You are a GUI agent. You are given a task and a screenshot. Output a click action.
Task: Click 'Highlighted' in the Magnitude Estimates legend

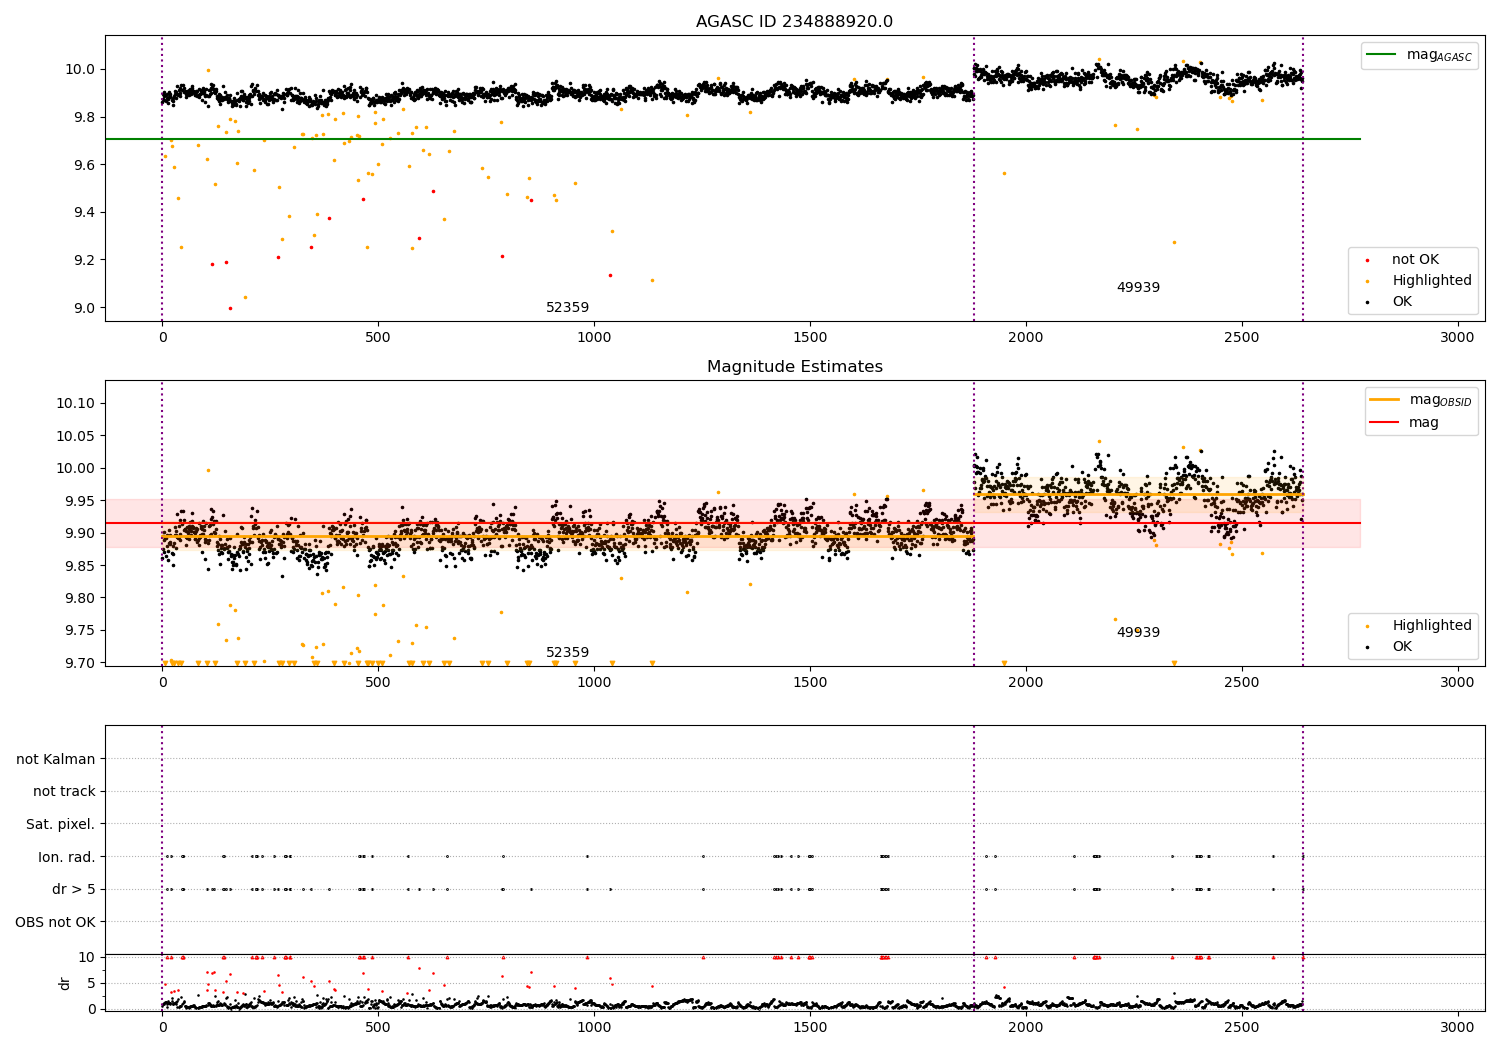1432,626
